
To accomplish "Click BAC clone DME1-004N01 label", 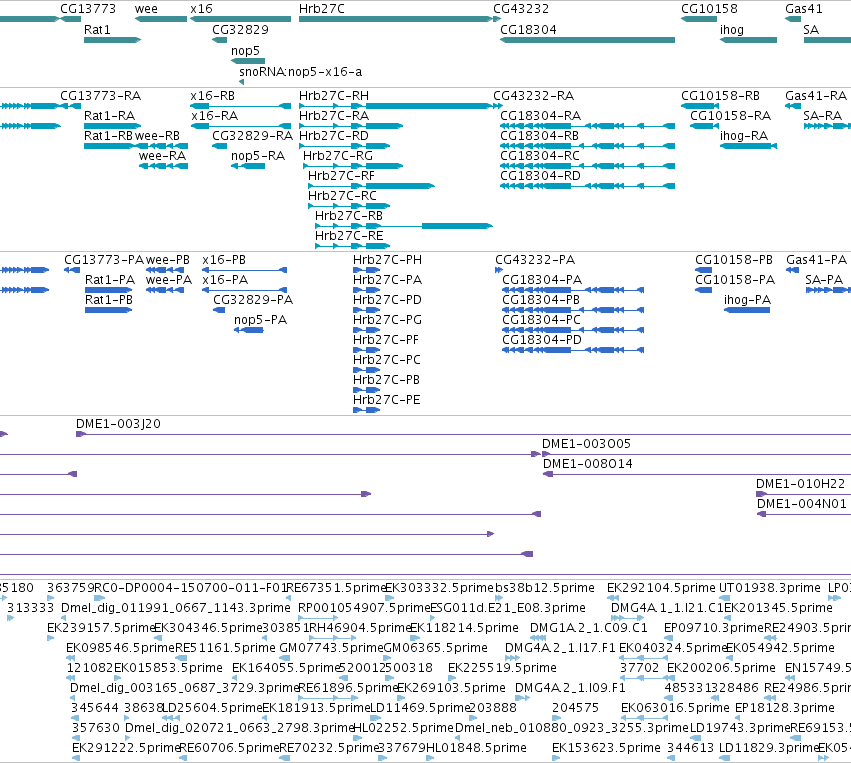I will [x=802, y=504].
